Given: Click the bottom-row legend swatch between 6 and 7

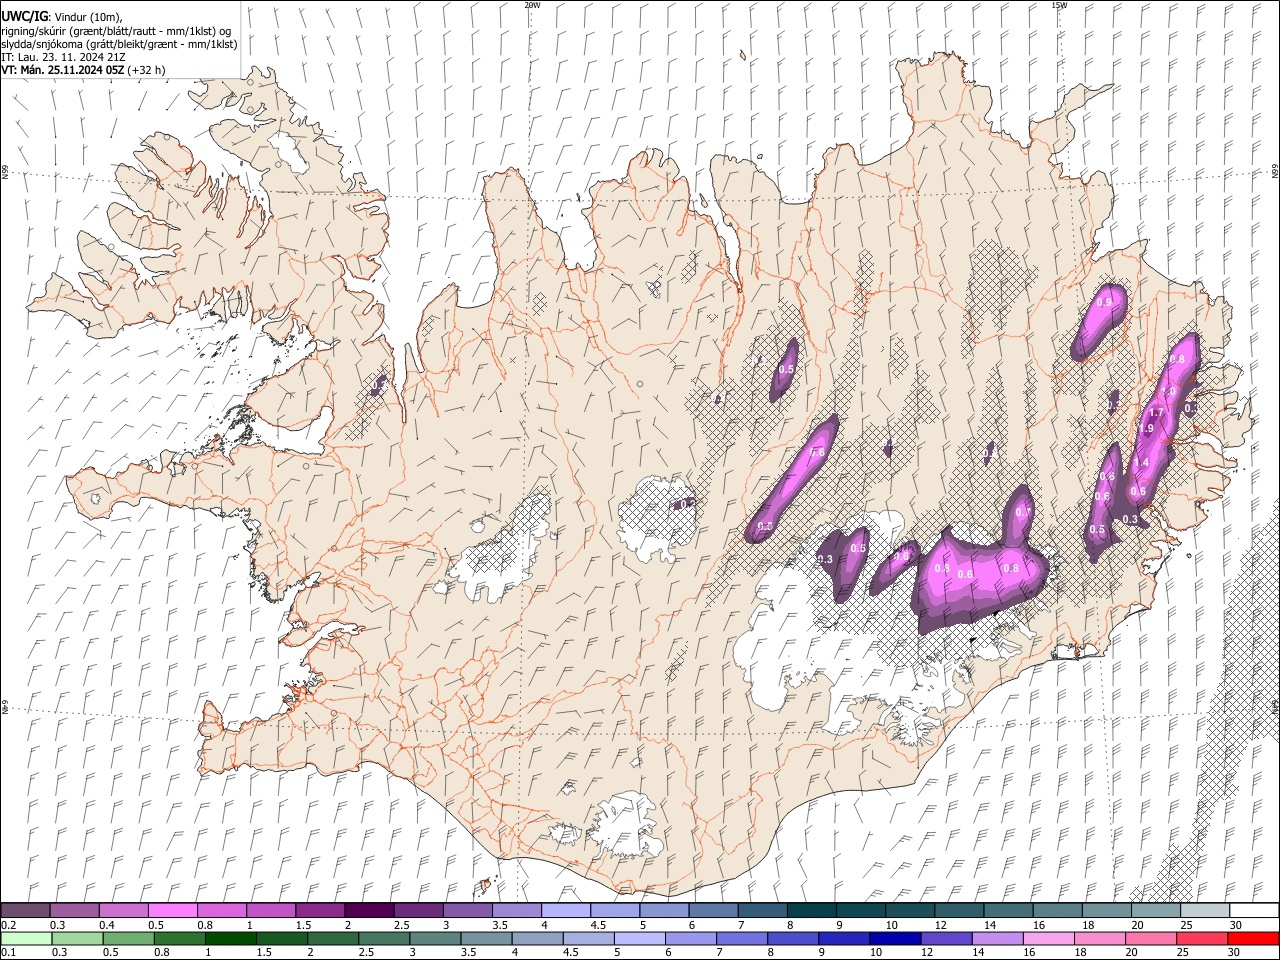Looking at the screenshot, I should click(691, 938).
